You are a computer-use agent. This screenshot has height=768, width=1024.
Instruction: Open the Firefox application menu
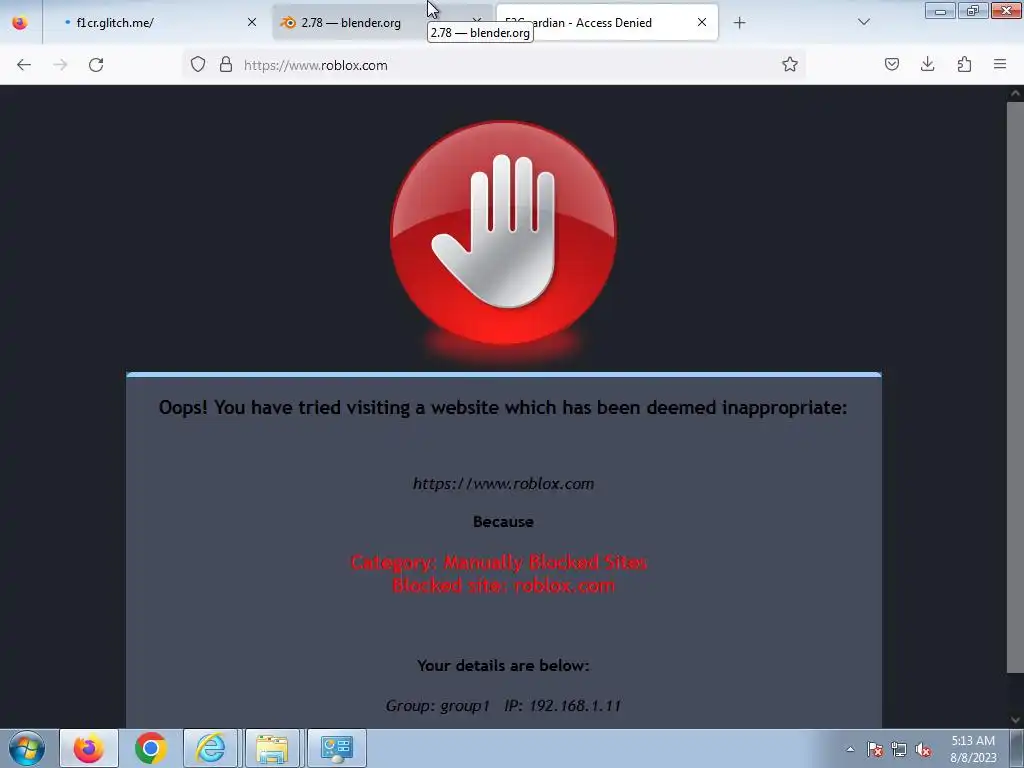pos(1000,64)
